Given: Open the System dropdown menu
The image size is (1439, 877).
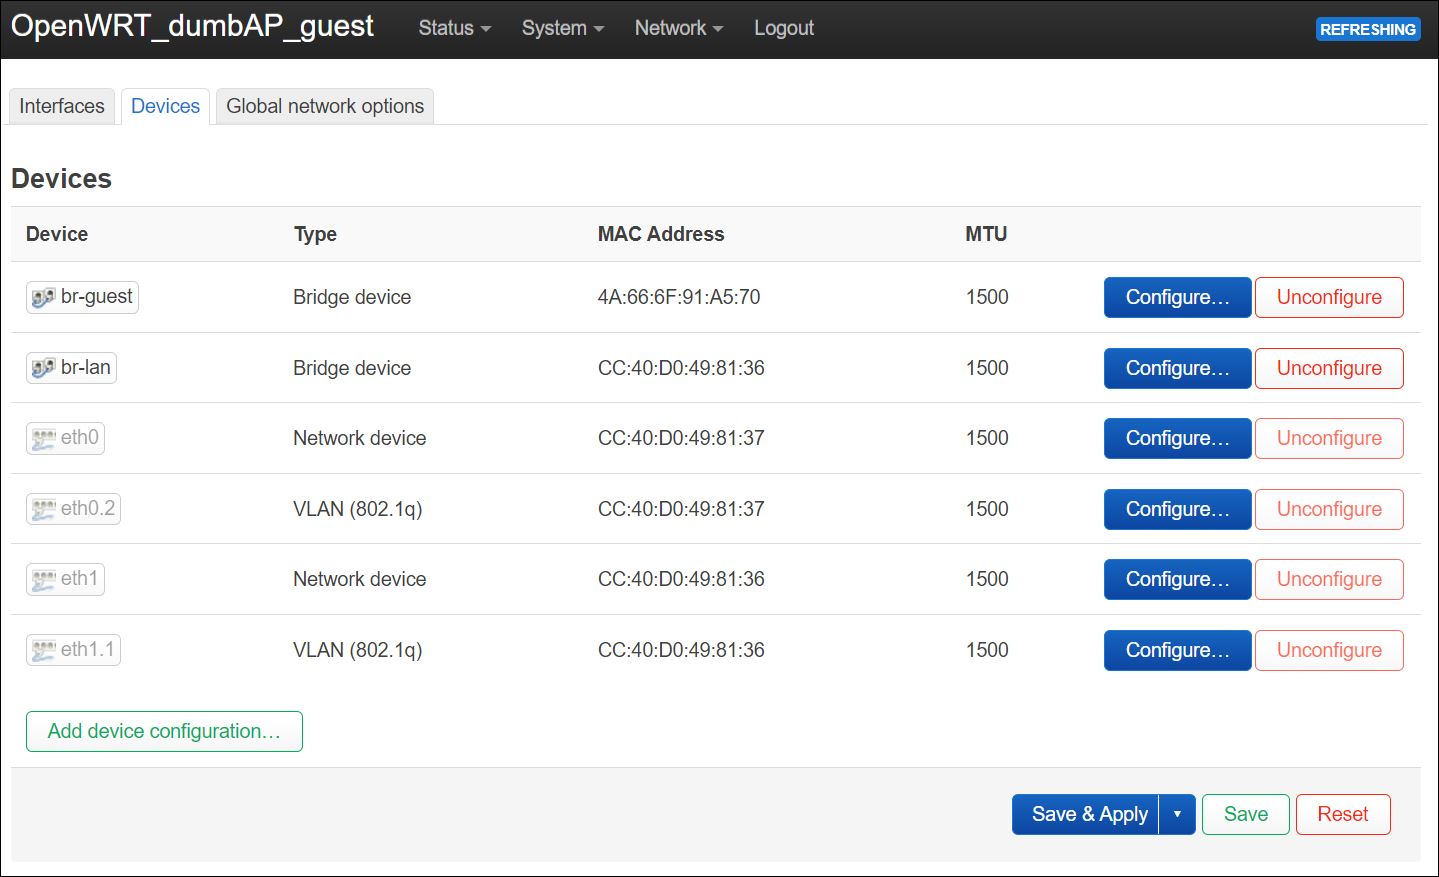Looking at the screenshot, I should (x=562, y=28).
